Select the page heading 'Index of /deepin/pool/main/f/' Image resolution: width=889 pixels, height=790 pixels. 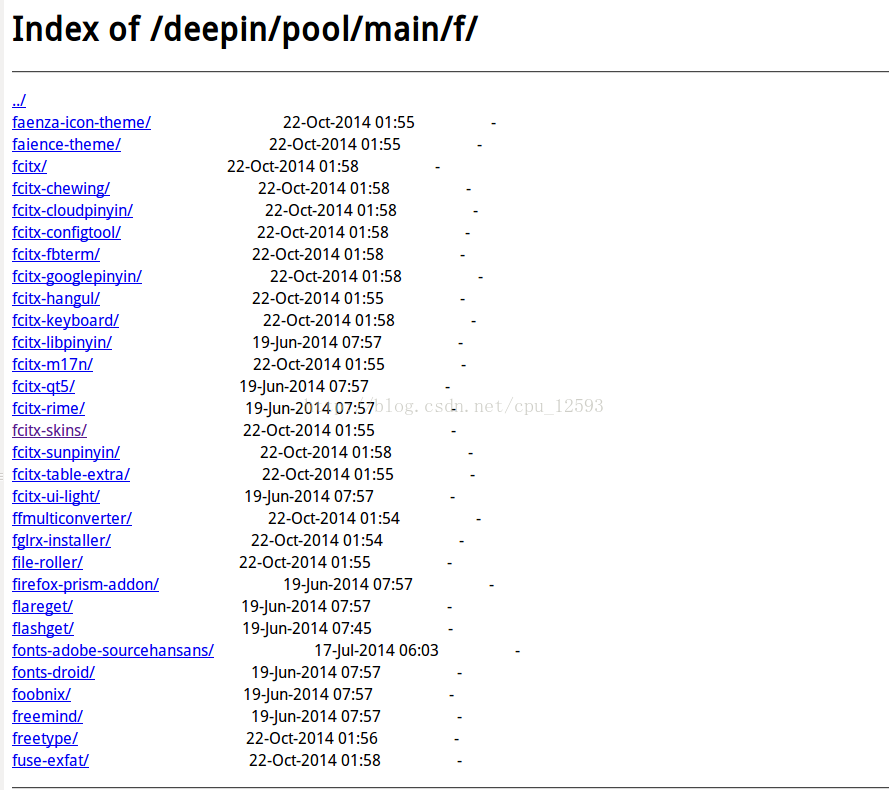coord(245,29)
